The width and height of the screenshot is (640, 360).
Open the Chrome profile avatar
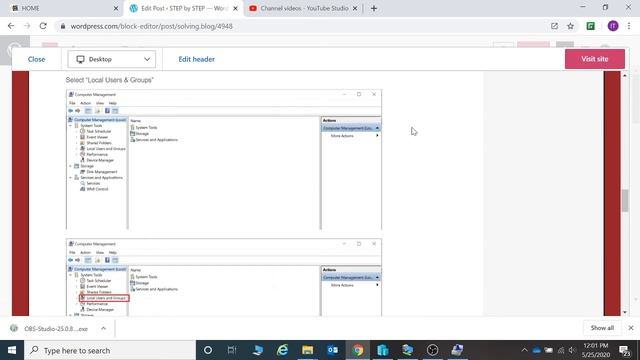[x=613, y=26]
